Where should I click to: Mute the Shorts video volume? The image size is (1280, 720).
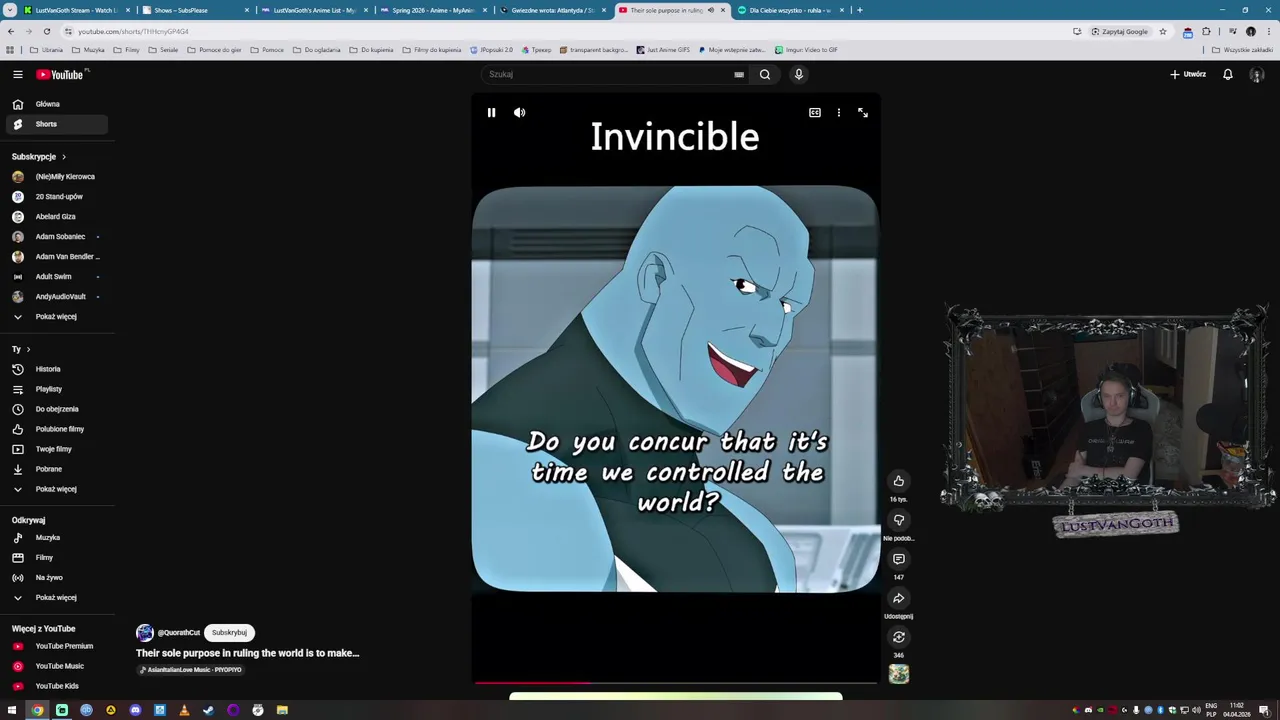click(x=519, y=113)
